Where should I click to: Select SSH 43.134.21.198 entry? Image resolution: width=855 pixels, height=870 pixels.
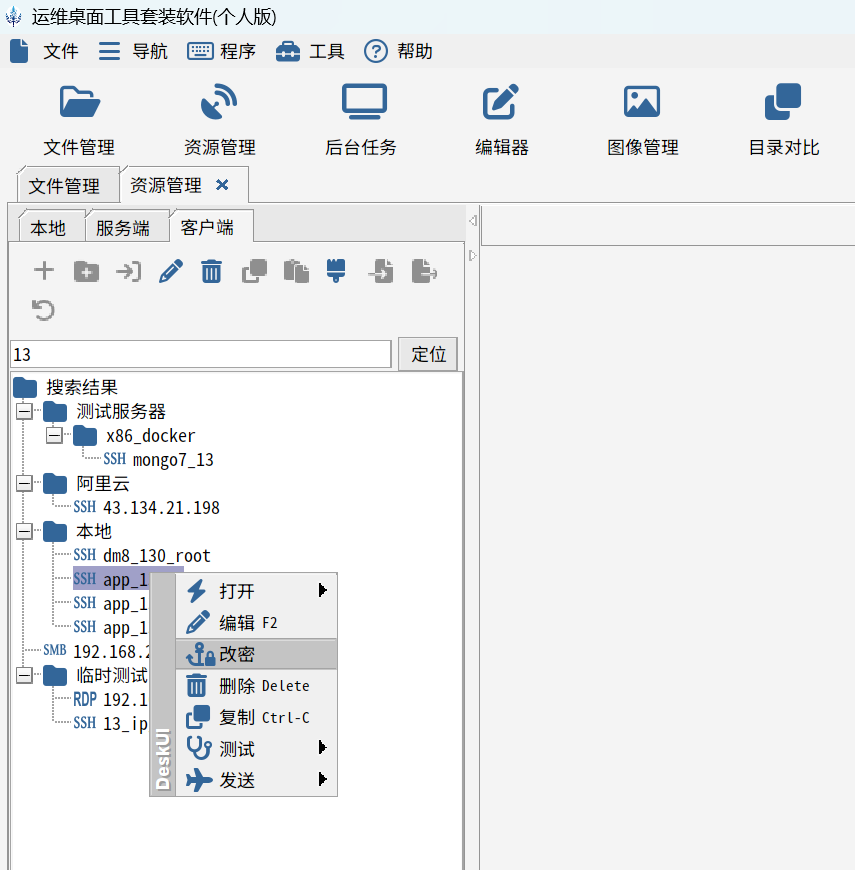click(146, 507)
